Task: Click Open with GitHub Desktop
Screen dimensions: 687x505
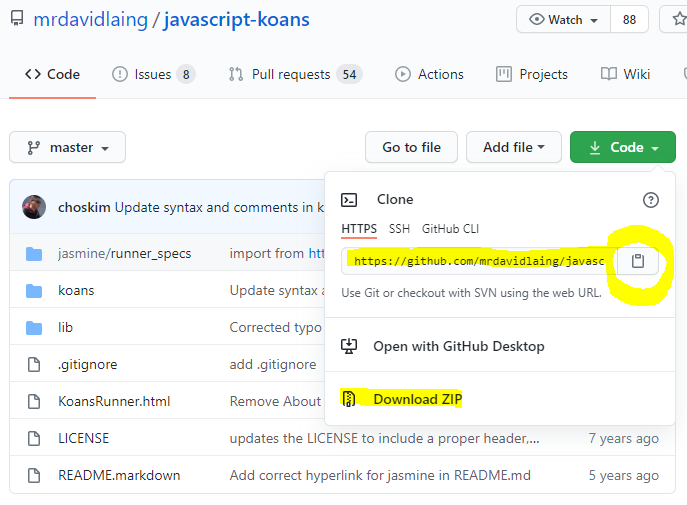Action: [x=458, y=346]
